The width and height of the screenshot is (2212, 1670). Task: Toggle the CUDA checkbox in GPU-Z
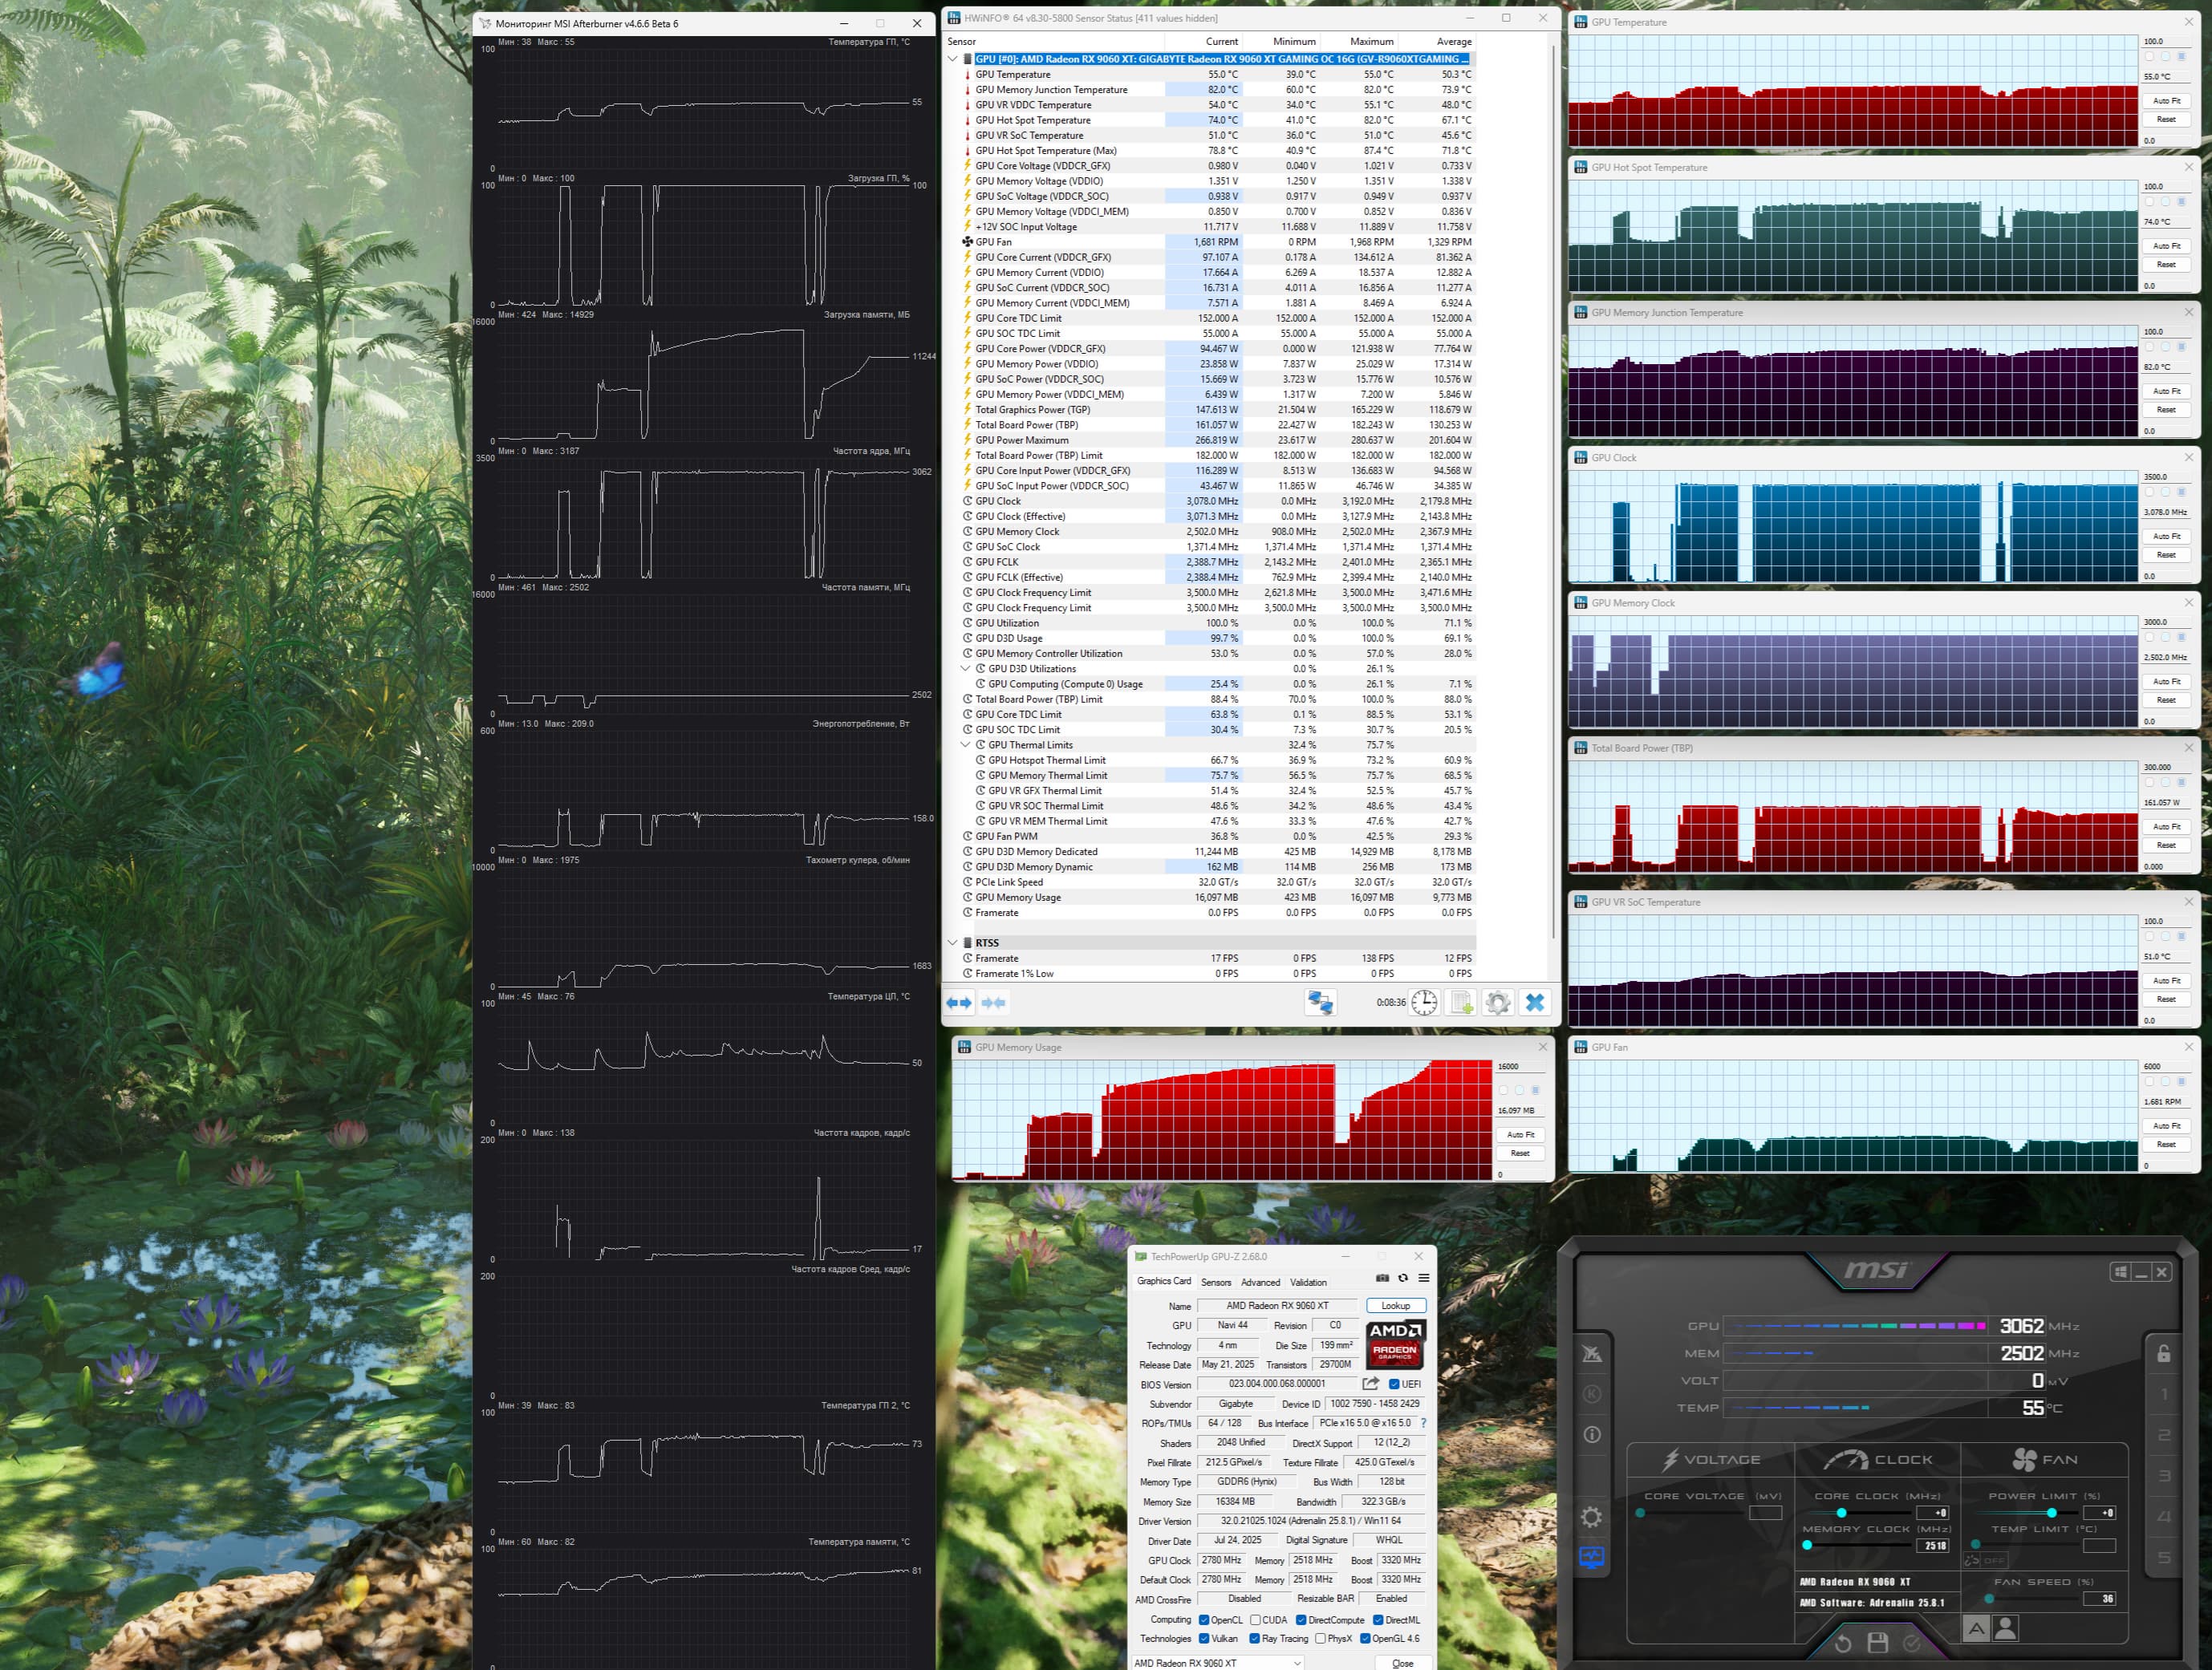coord(1255,1620)
